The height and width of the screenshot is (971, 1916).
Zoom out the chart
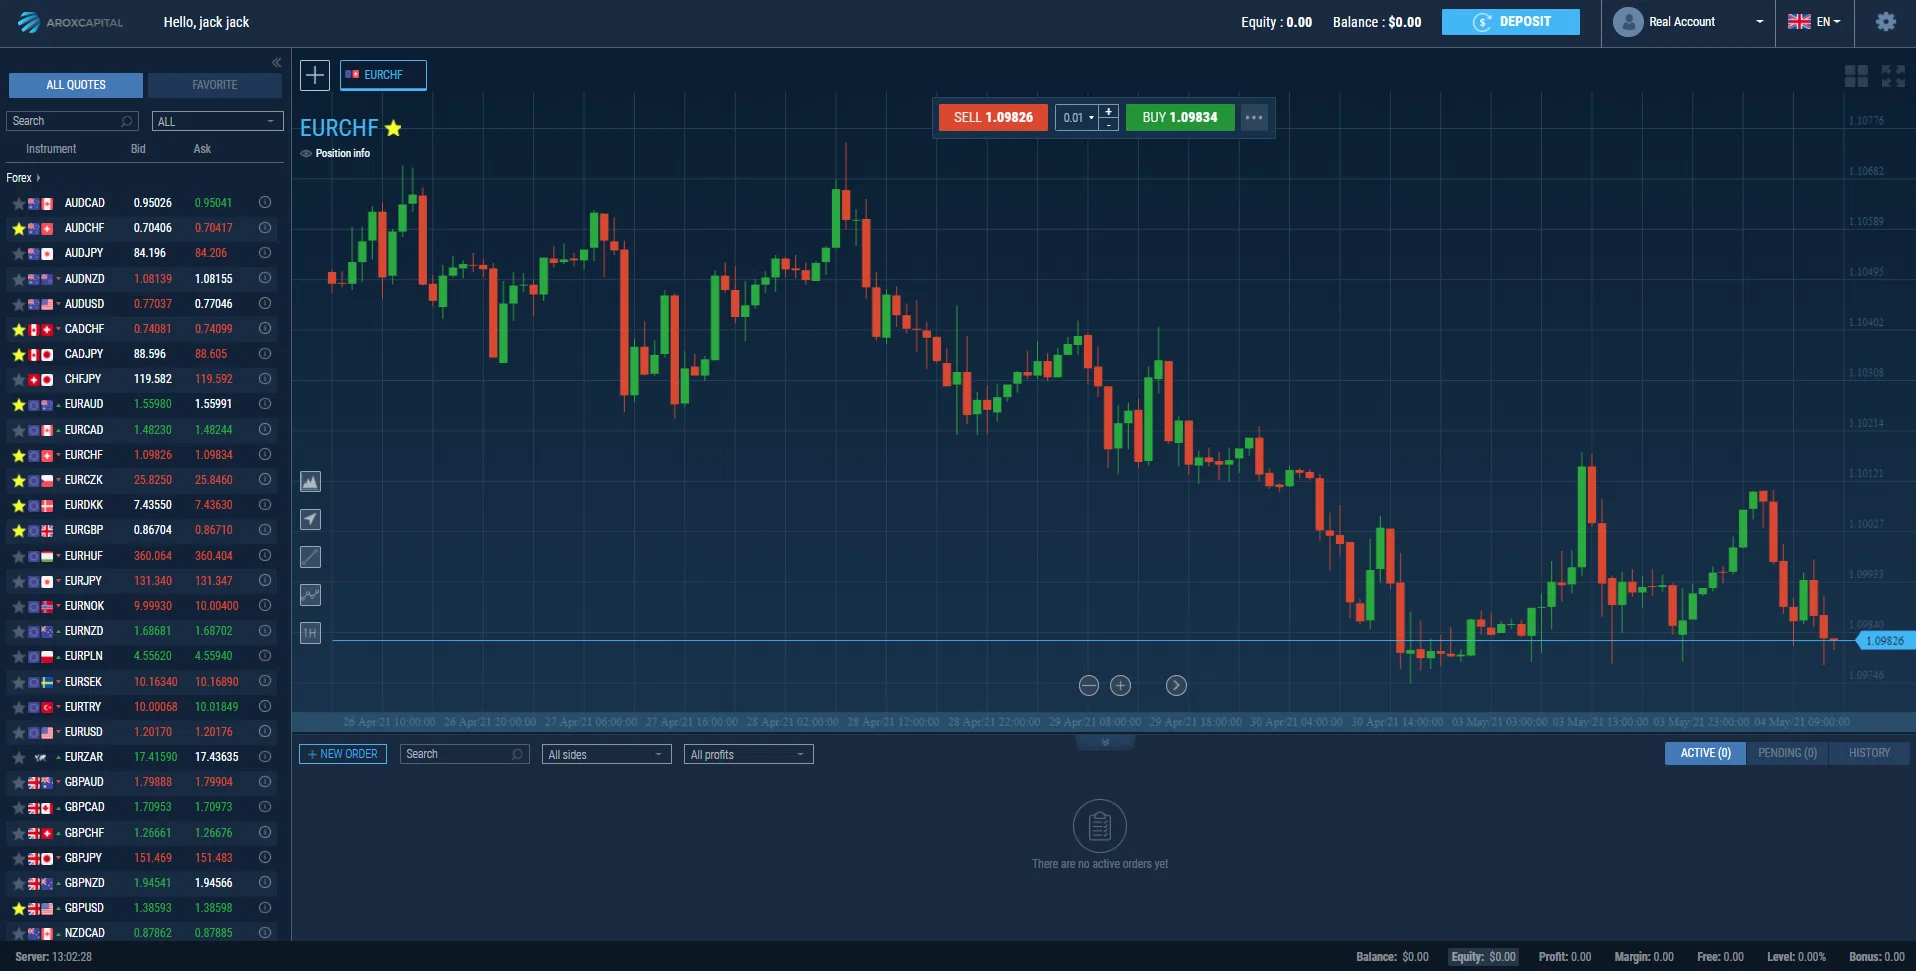point(1089,685)
